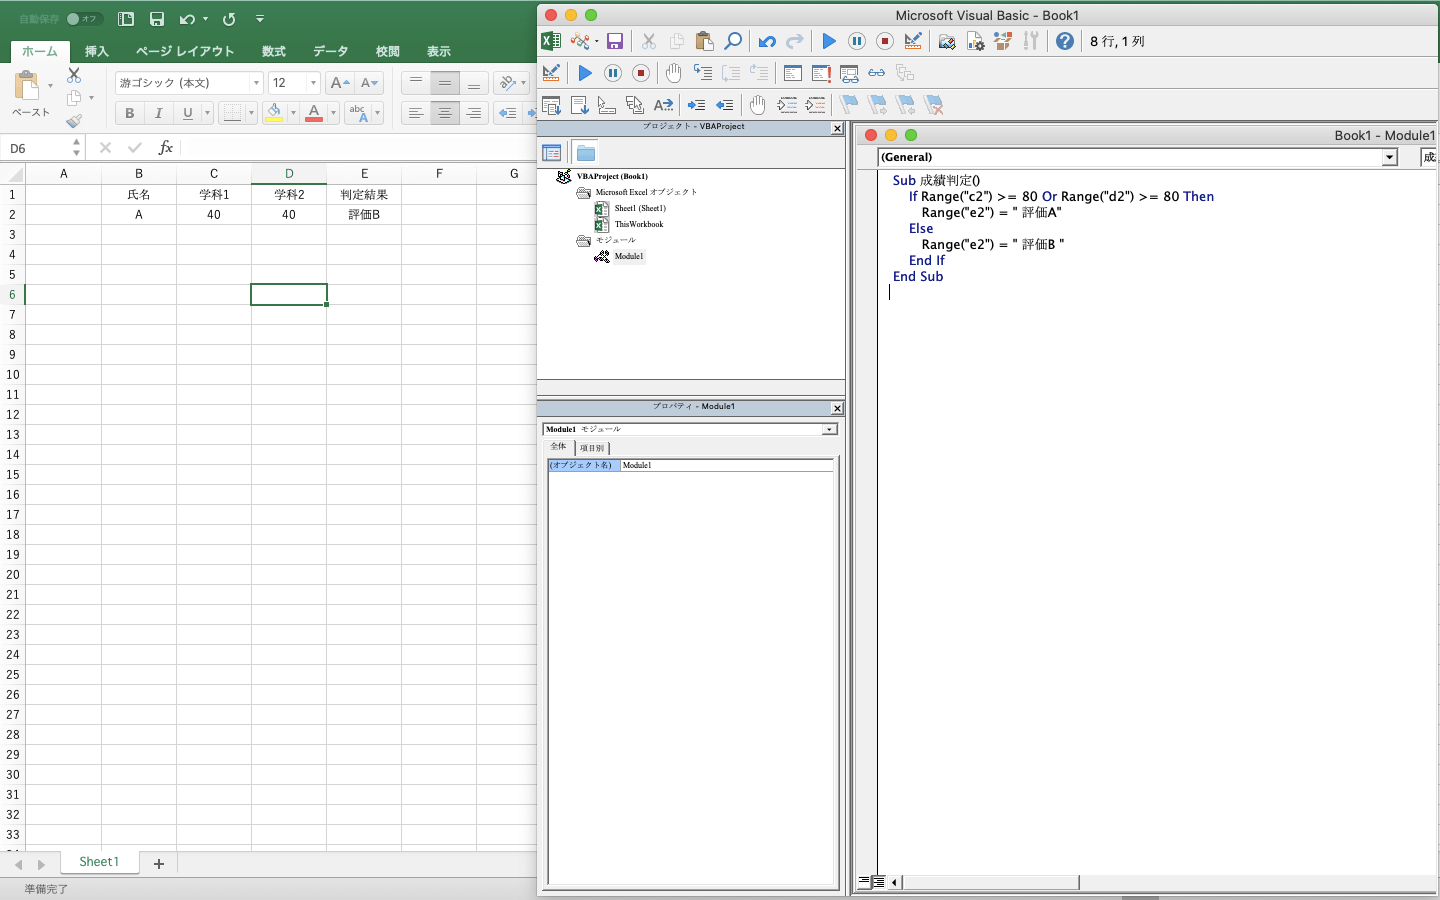Apply yellow fill color bucket in Excel
The width and height of the screenshot is (1440, 900).
click(x=274, y=113)
